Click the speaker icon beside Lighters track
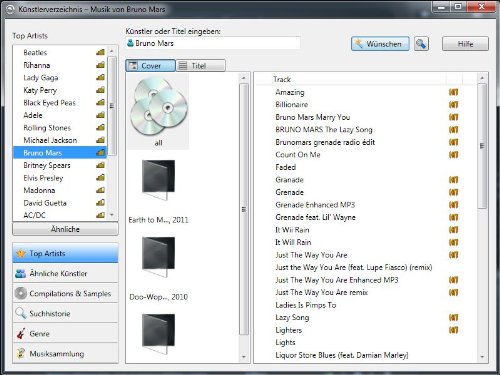The height and width of the screenshot is (375, 500). (453, 330)
